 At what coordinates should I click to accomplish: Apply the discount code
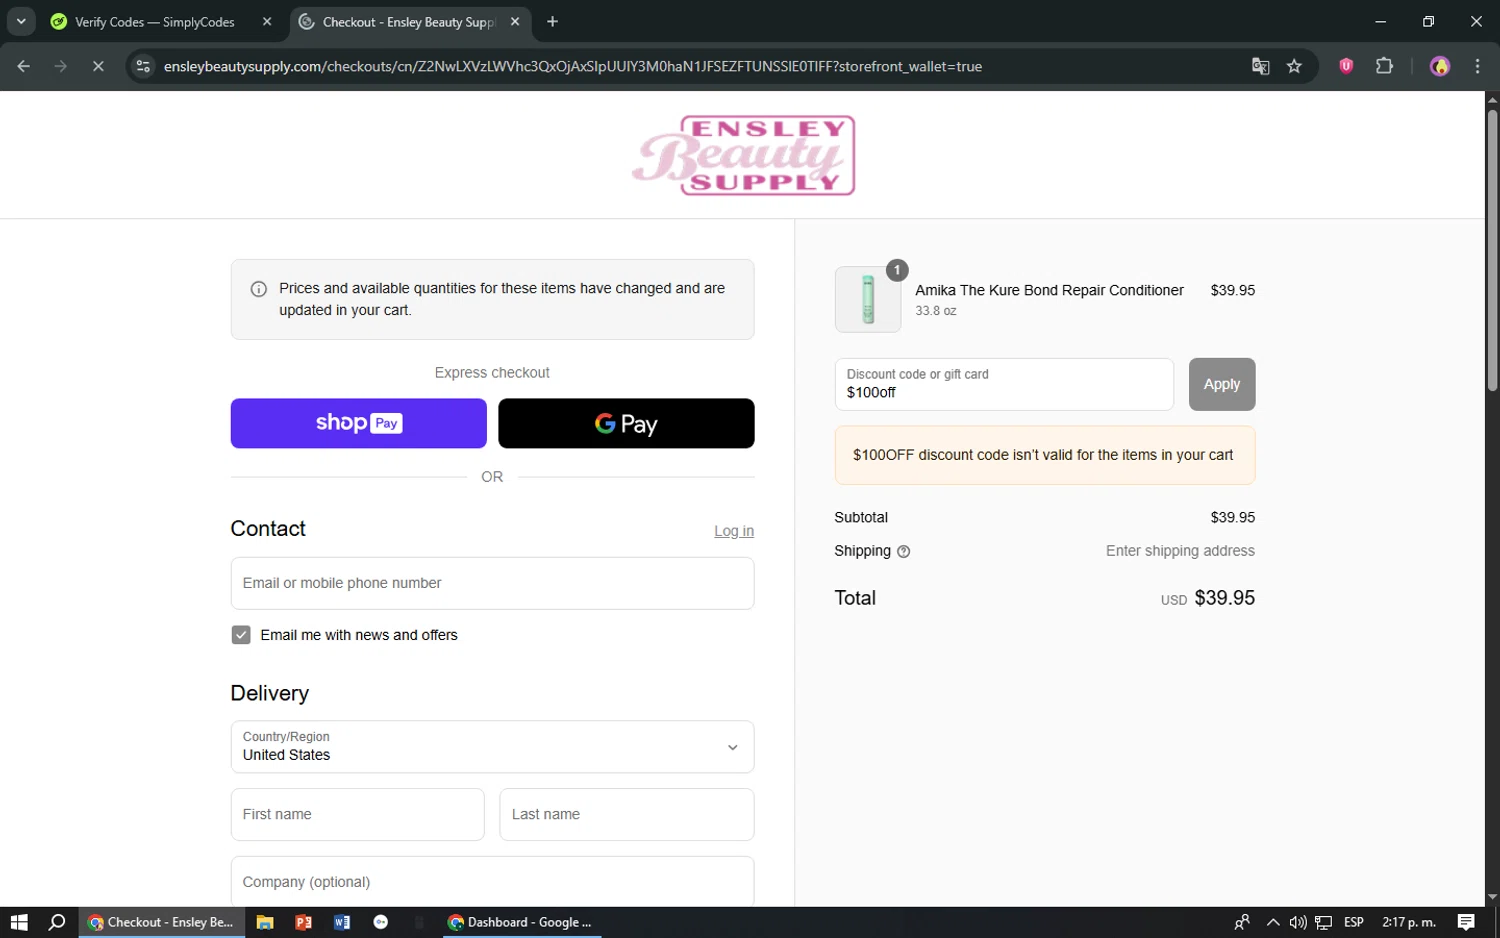tap(1222, 384)
